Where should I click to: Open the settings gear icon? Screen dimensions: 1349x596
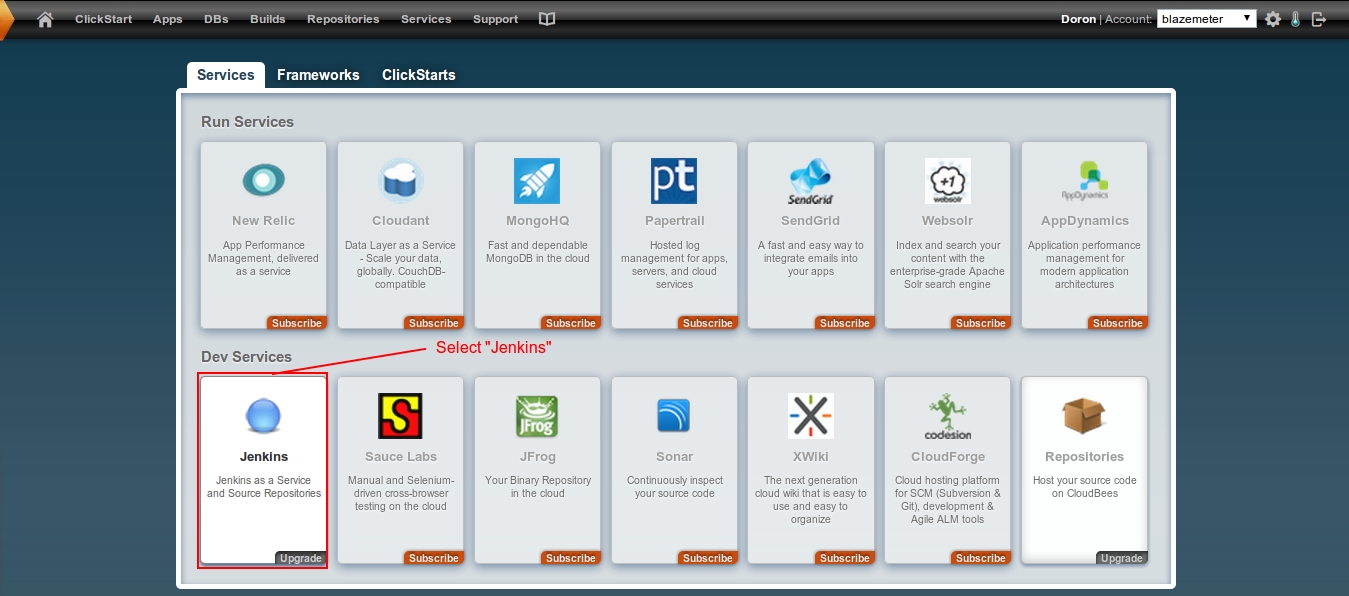(1272, 19)
